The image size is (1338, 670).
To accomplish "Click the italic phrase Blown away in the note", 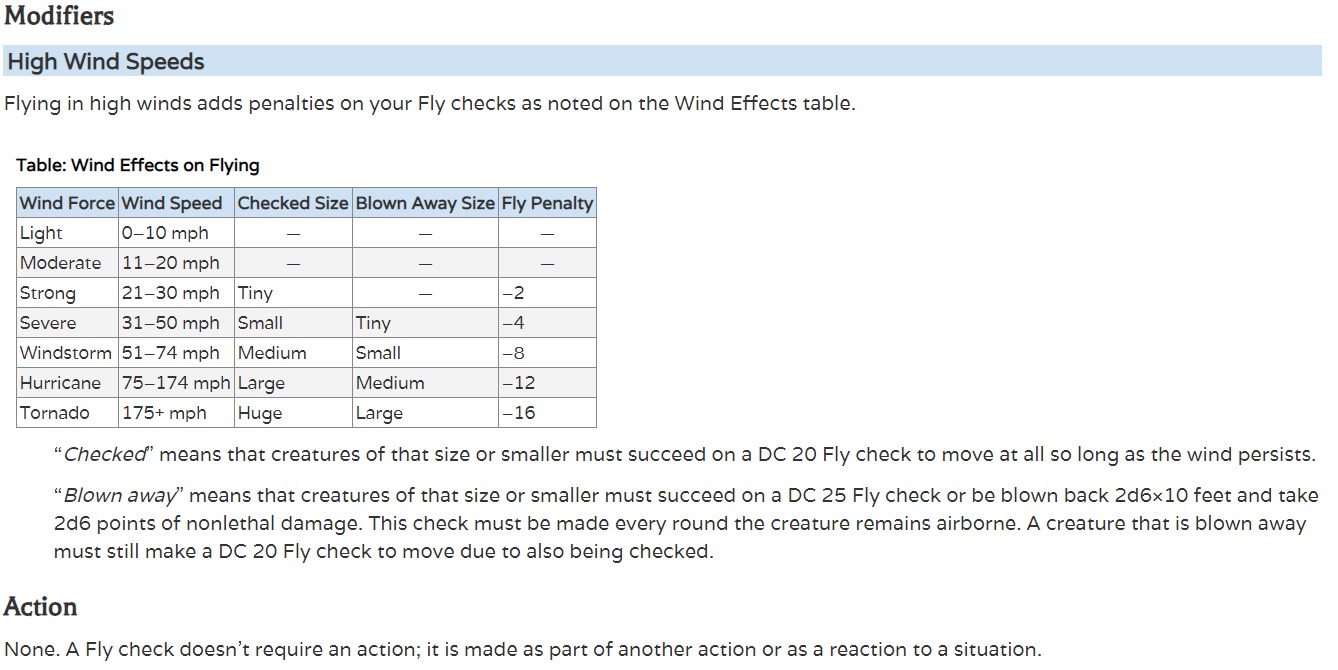I will [x=121, y=496].
